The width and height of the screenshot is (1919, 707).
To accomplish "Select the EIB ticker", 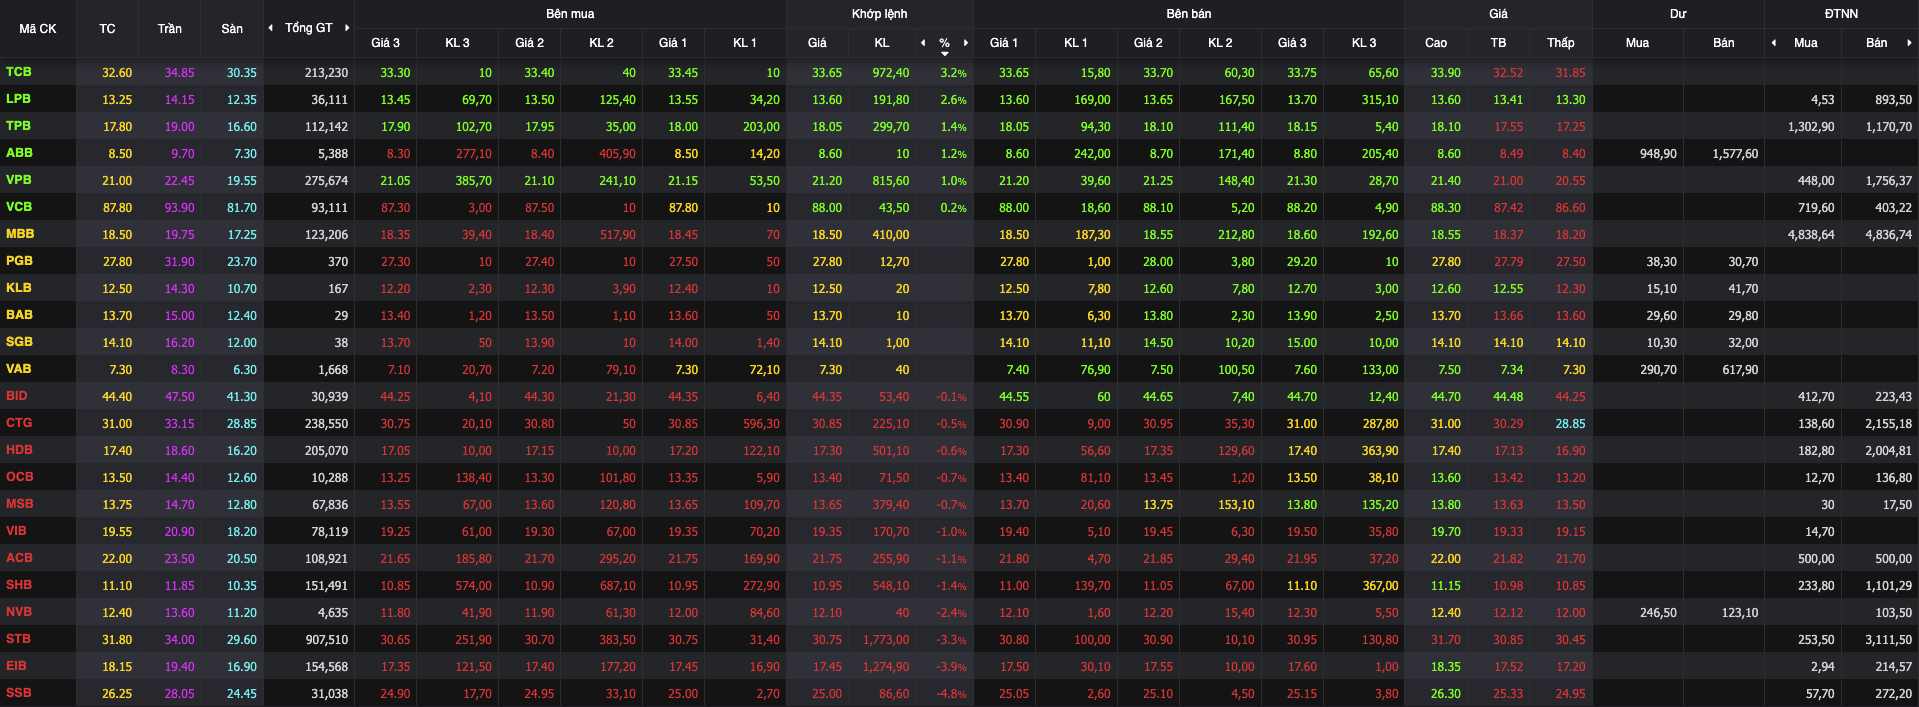I will click(x=16, y=666).
